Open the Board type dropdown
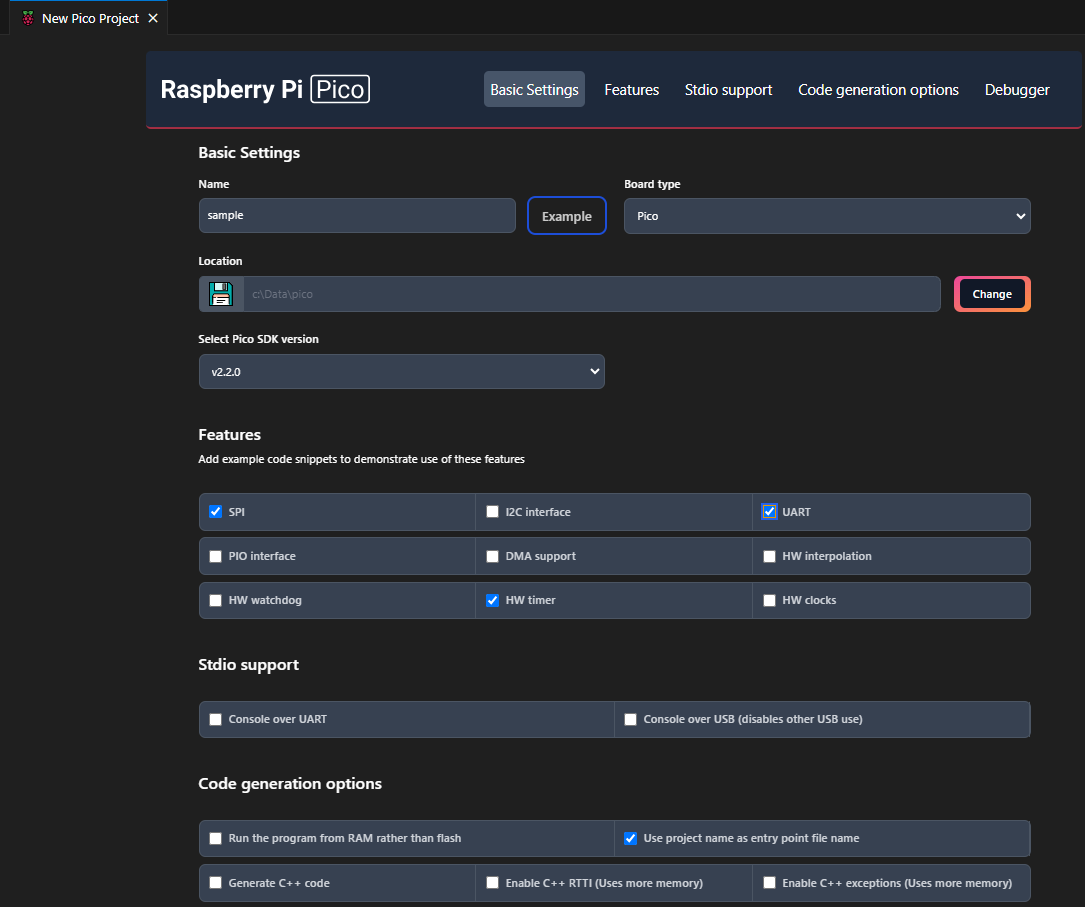This screenshot has height=907, width=1085. (826, 216)
